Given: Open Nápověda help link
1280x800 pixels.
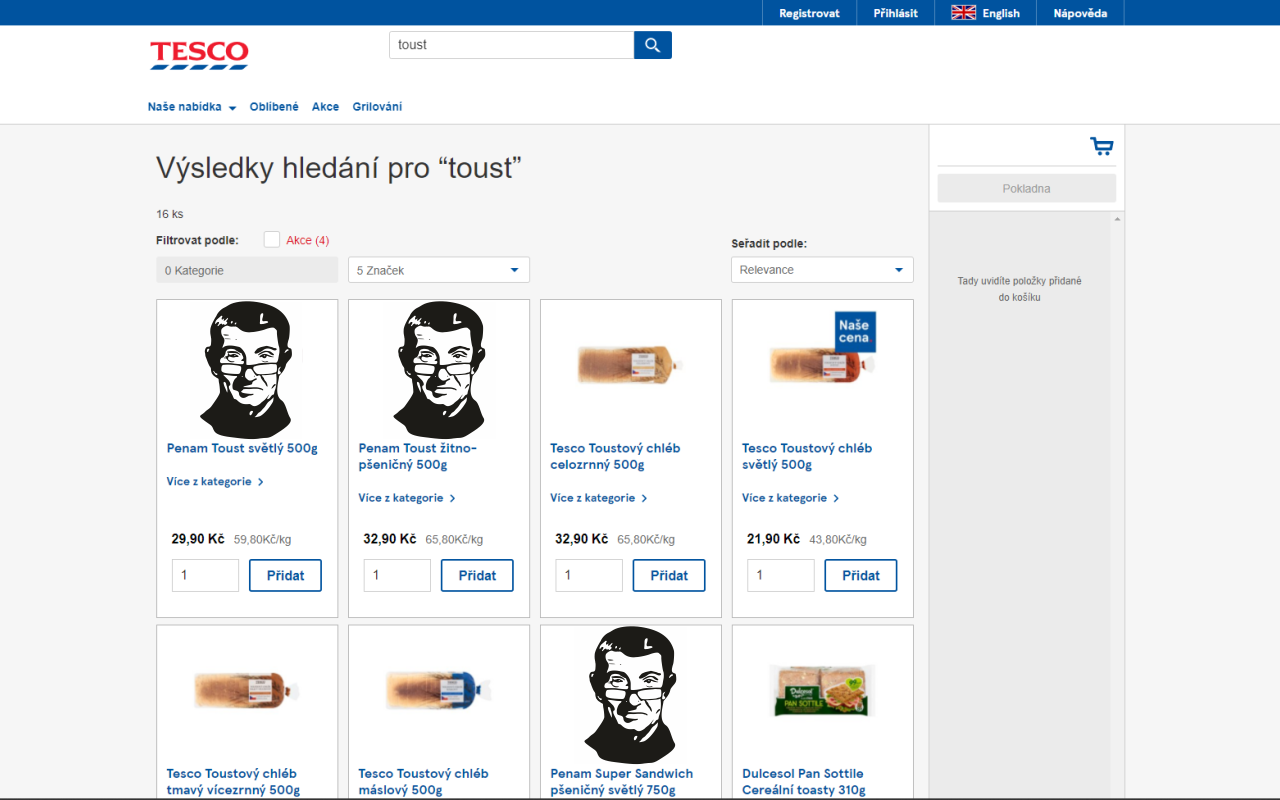Looking at the screenshot, I should pyautogui.click(x=1080, y=13).
